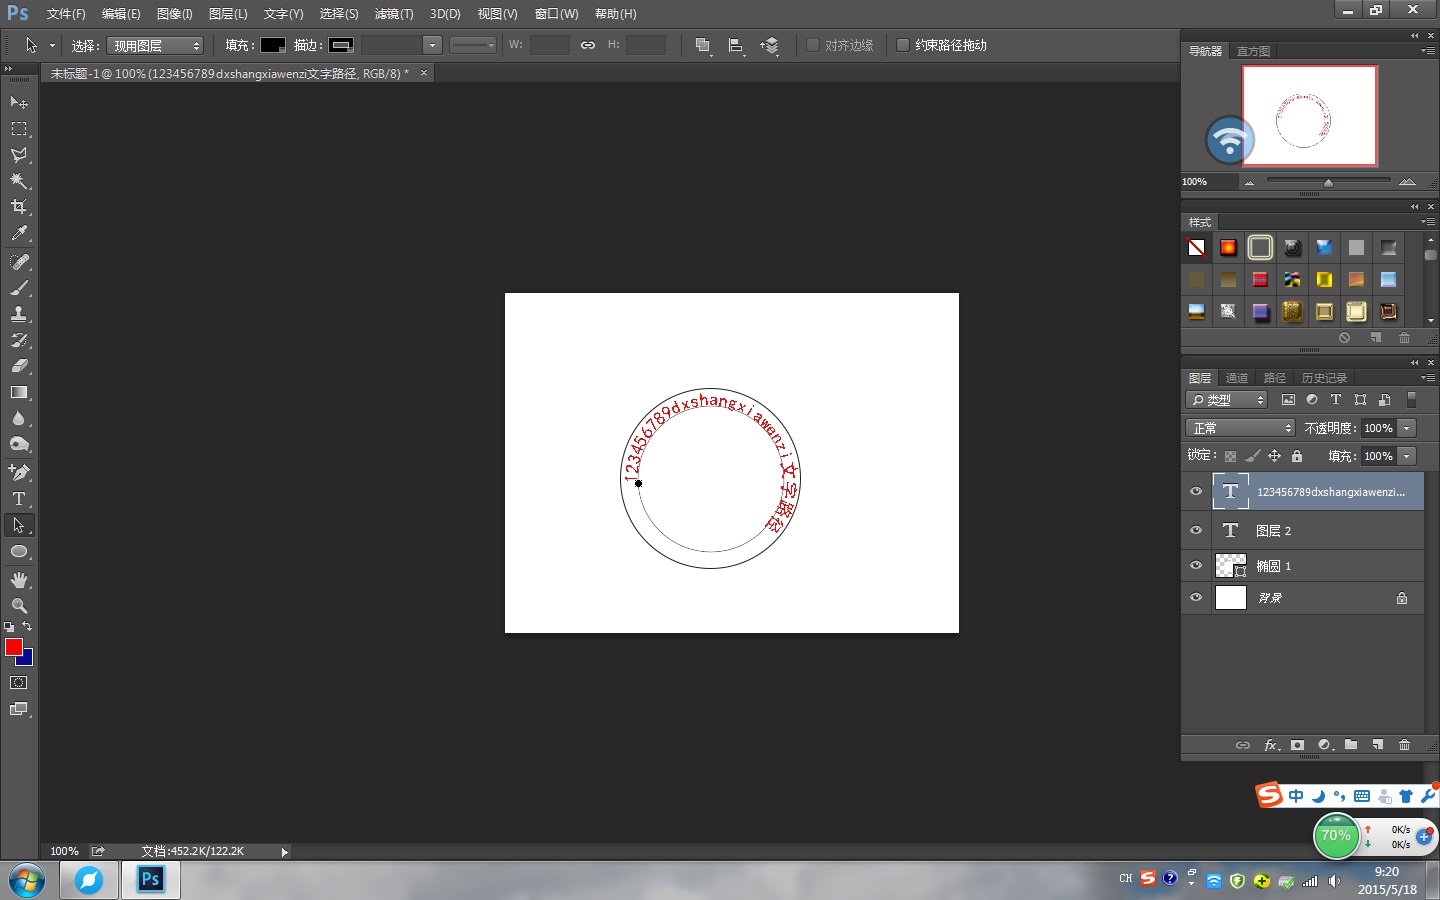Viewport: 1440px width, 900px height.
Task: Enable the 约束路径拖动 checkbox
Action: coord(903,45)
